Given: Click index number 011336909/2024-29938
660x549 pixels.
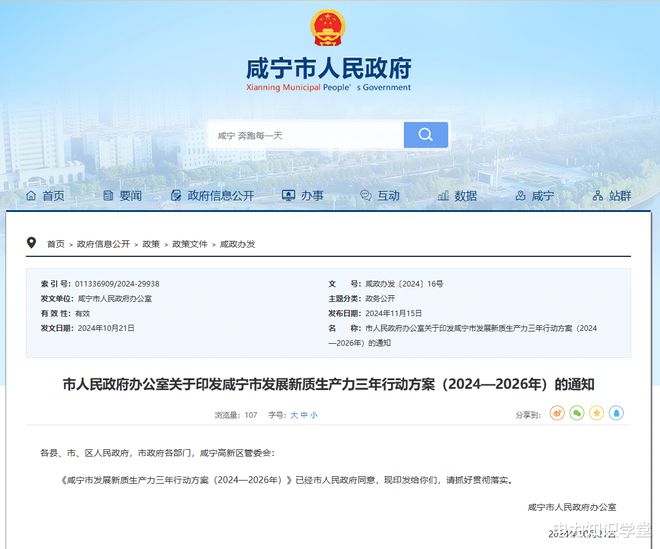Looking at the screenshot, I should point(117,284).
